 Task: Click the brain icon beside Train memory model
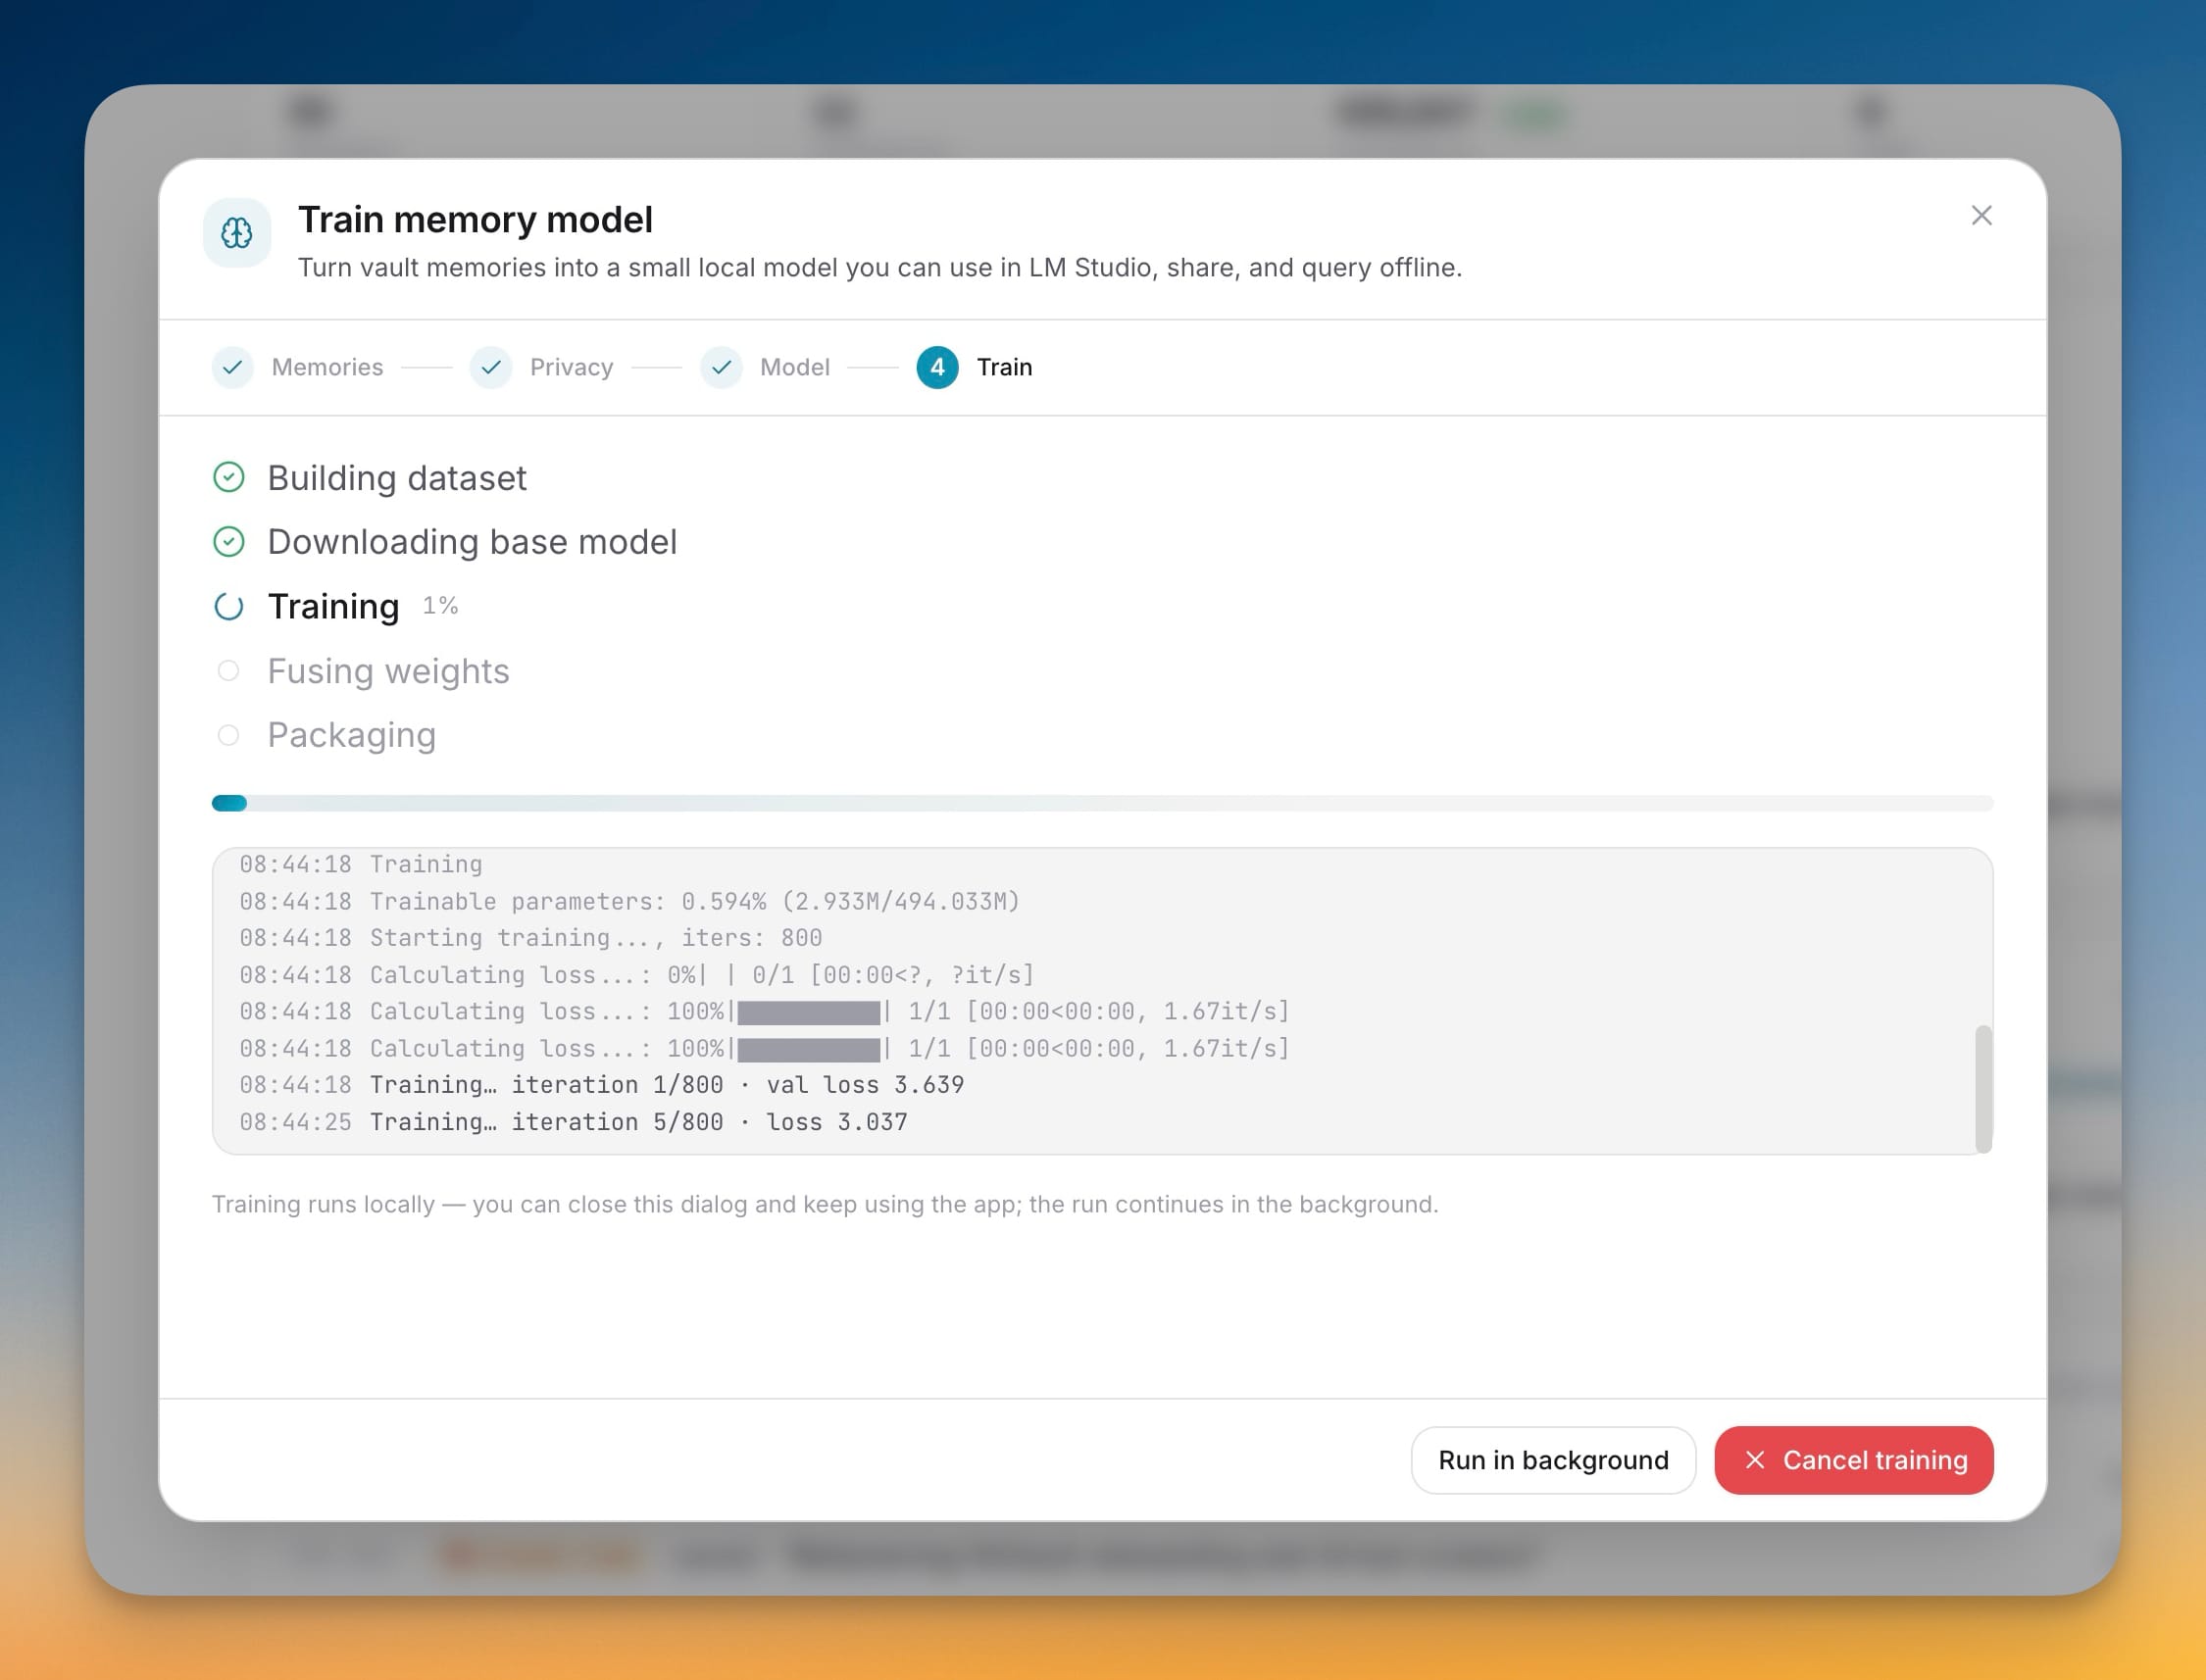[237, 233]
